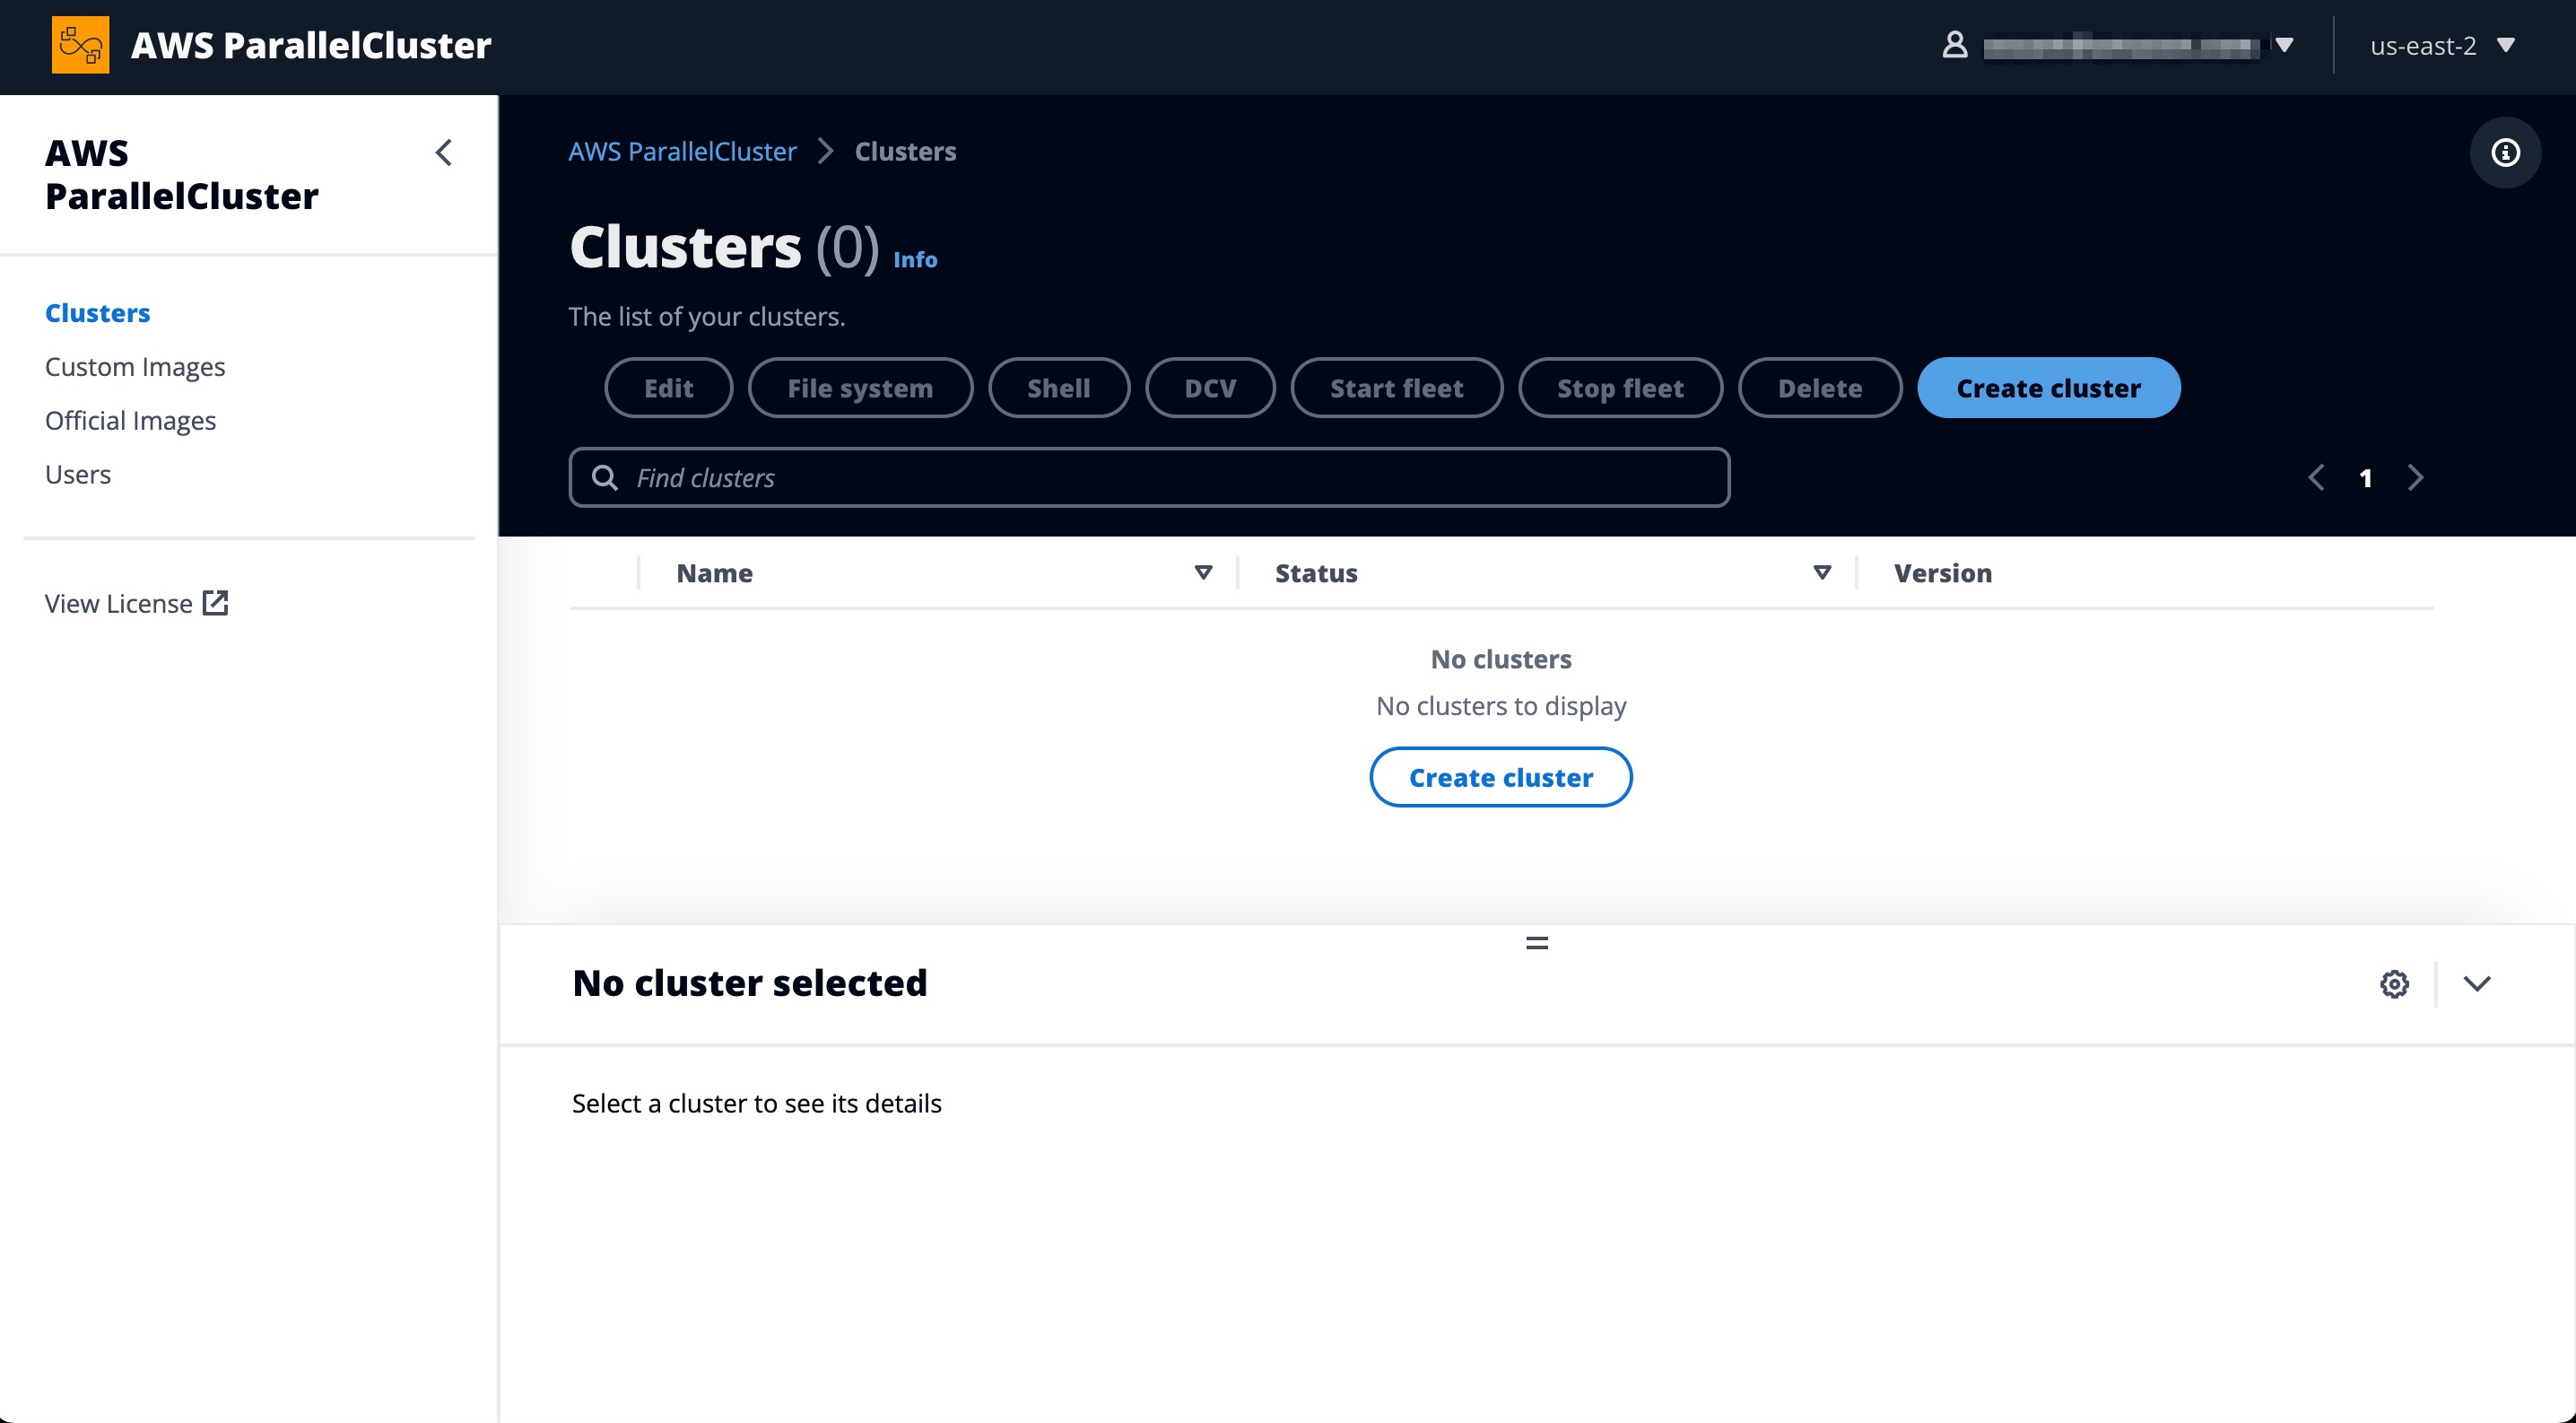
Task: Click the Create cluster link in empty state
Action: coord(1501,776)
